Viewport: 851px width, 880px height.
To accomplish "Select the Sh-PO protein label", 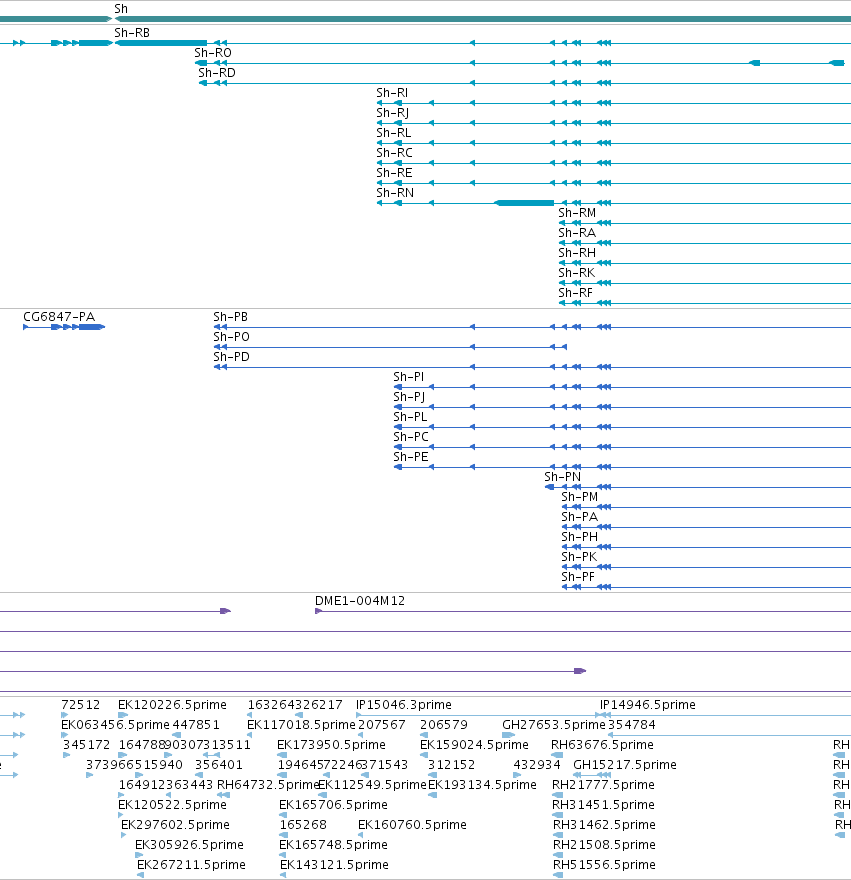I will click(x=231, y=337).
